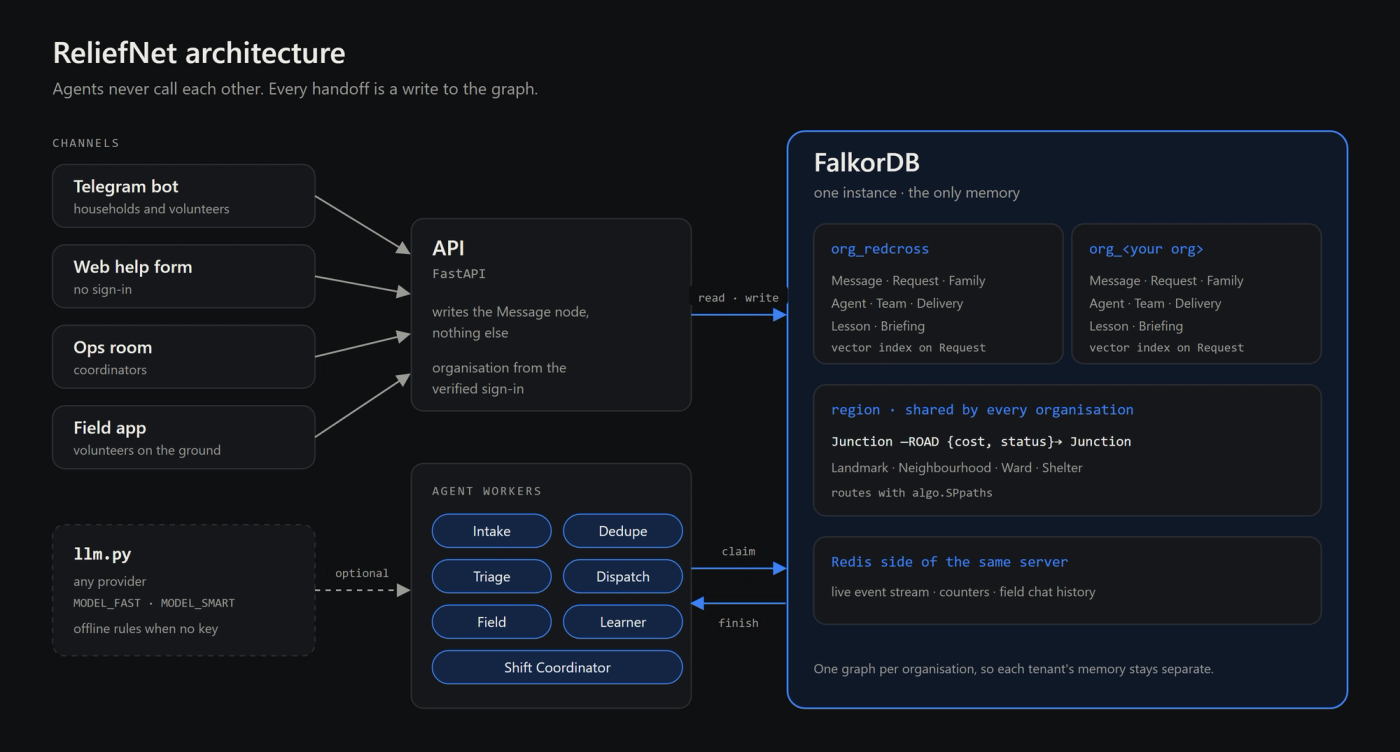Screen dimensions: 1400x752
Task: Select the Triage agent pill
Action: [x=491, y=576]
